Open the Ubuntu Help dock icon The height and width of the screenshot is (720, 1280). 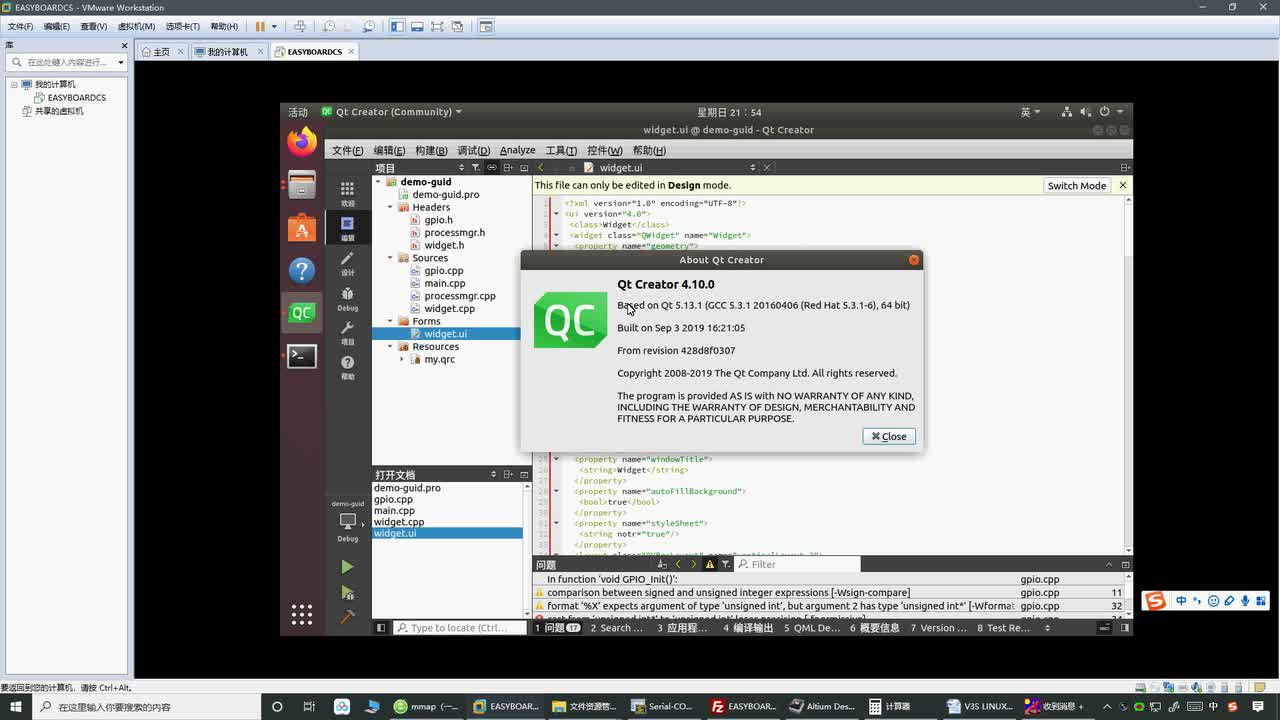[x=302, y=270]
